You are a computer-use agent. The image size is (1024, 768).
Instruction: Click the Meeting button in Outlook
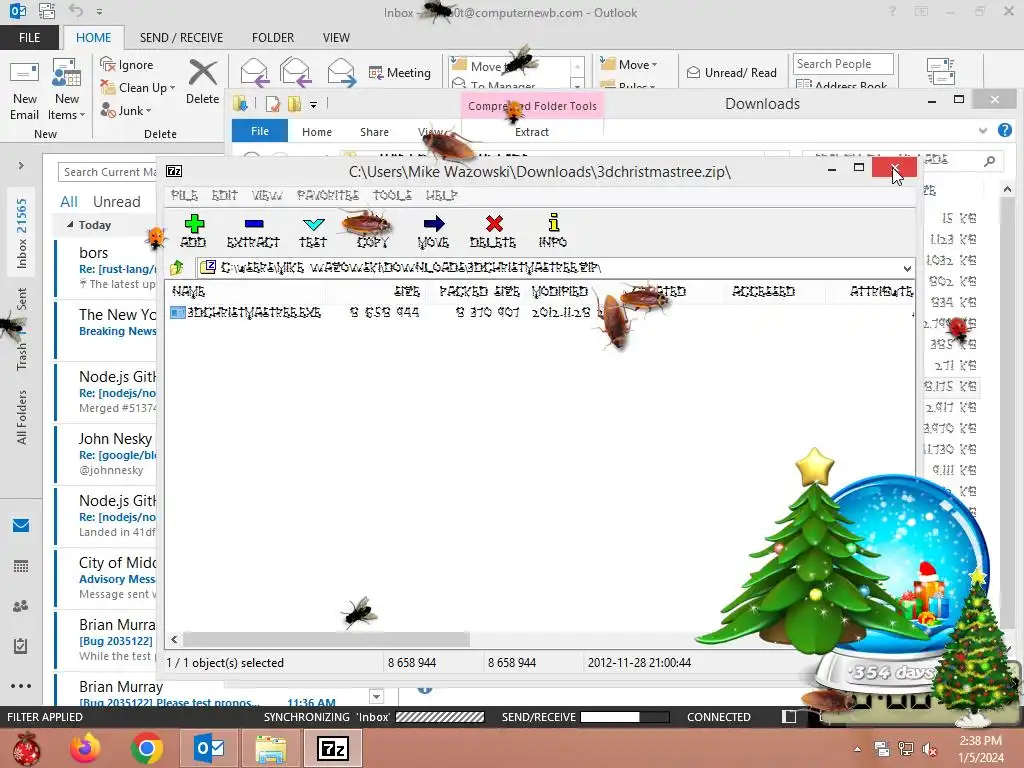(x=400, y=72)
